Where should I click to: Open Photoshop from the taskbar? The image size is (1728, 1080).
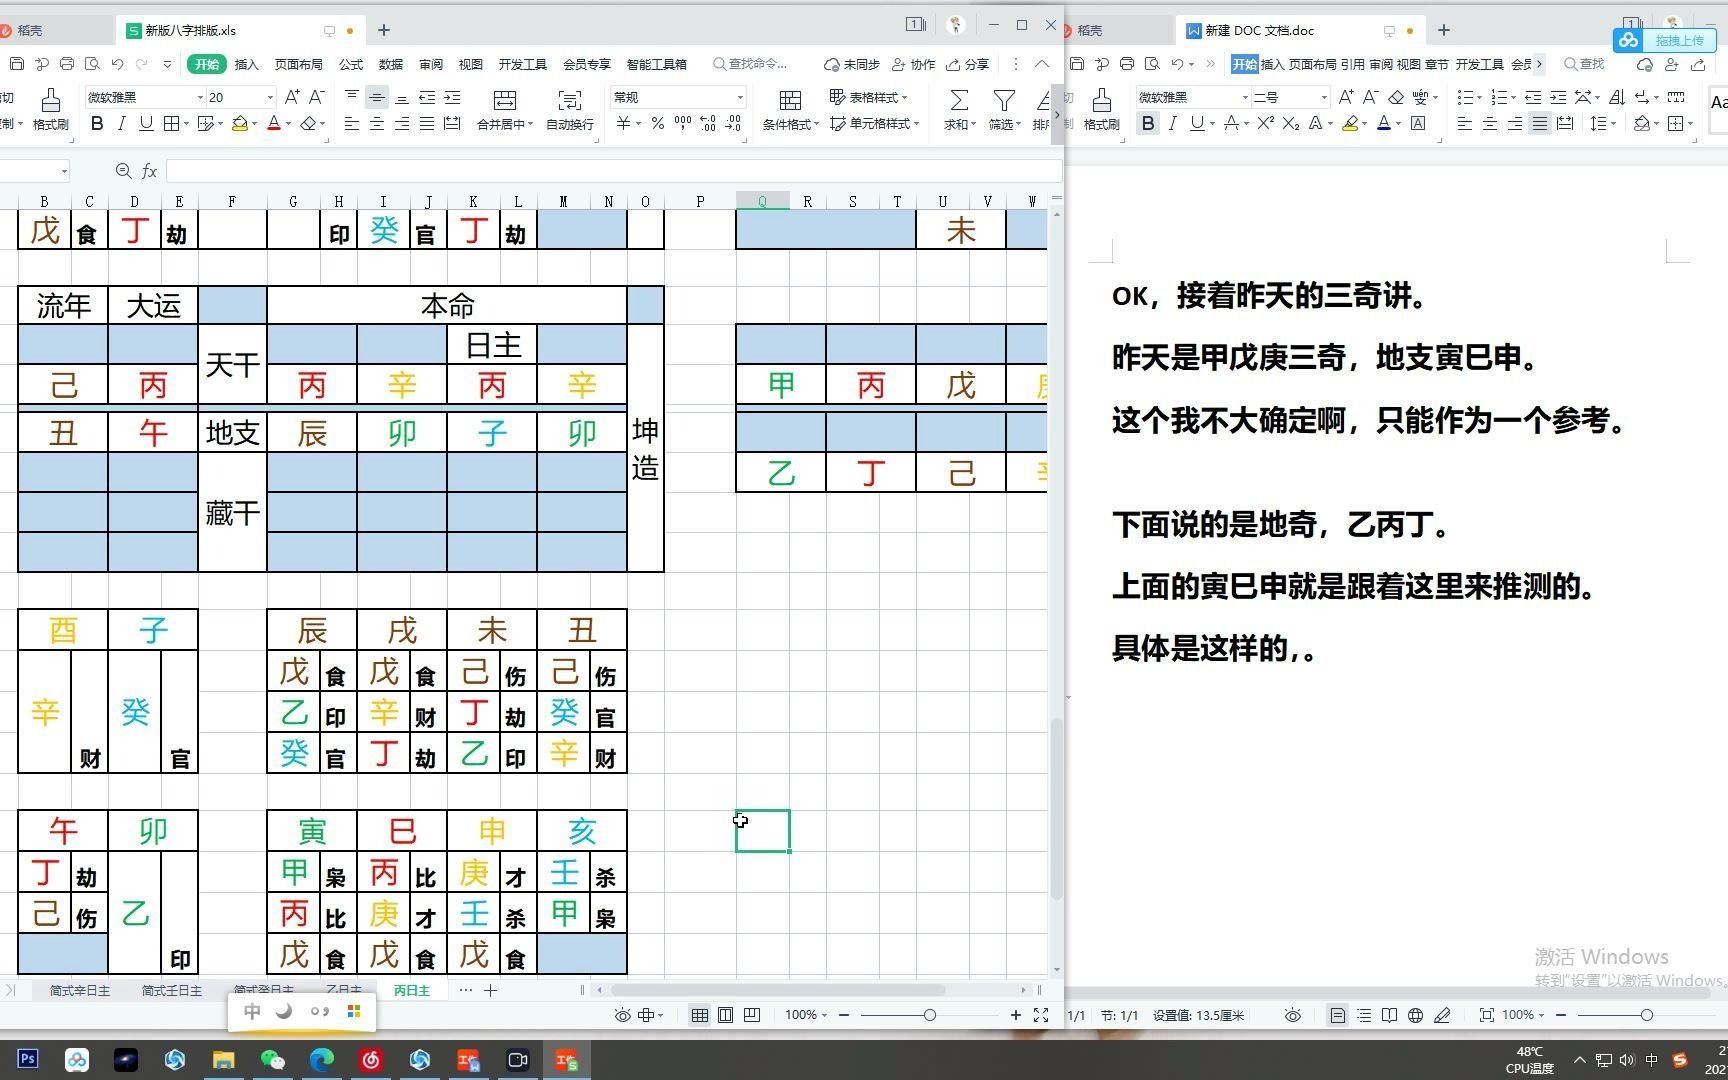(27, 1059)
